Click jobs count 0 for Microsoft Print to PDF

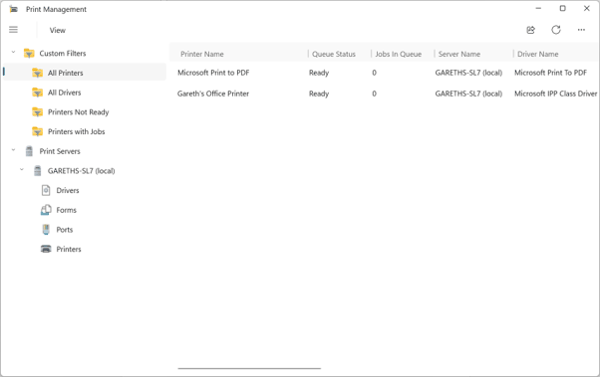pyautogui.click(x=374, y=73)
